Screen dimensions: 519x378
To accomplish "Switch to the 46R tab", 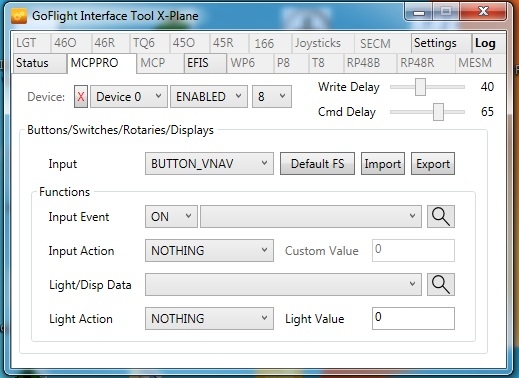I will tap(110, 43).
